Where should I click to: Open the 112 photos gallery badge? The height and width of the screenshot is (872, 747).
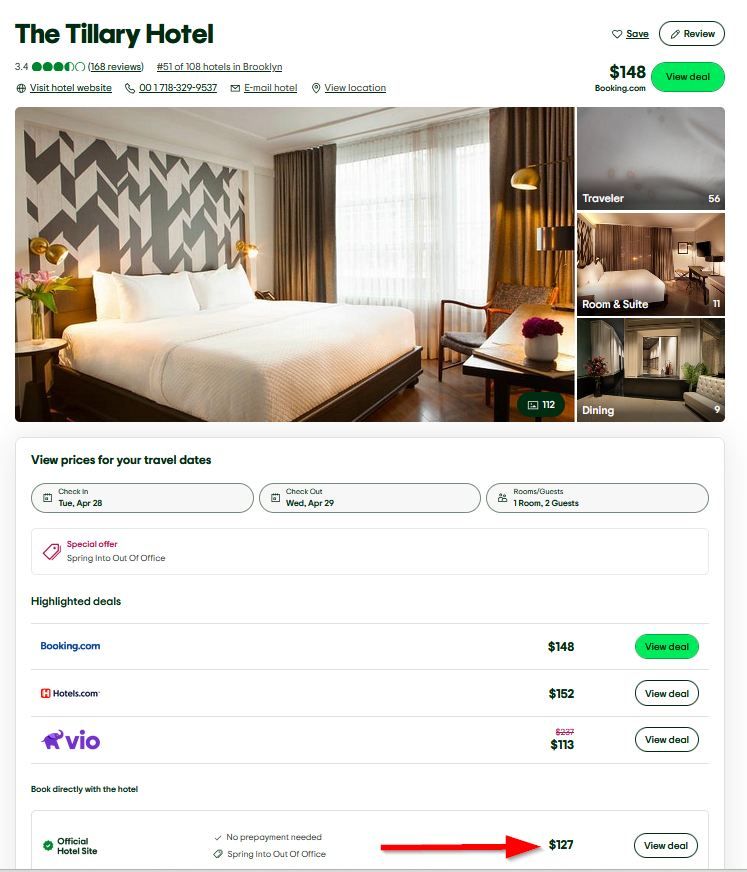541,405
